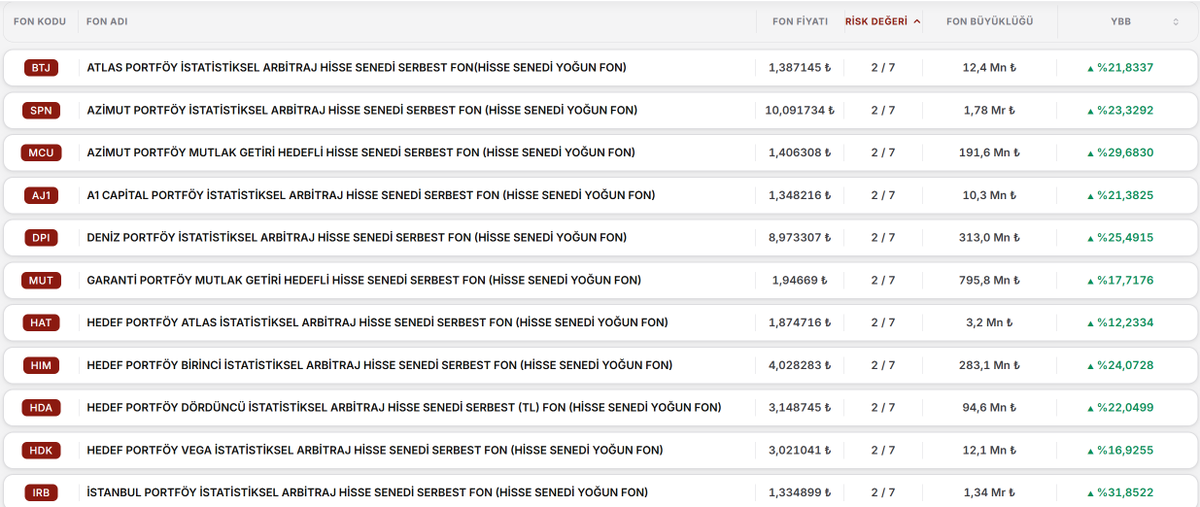This screenshot has width=1200, height=507.
Task: Open the Azimut Portföy Mutlak Getiri Hedefli fund name
Action: pyautogui.click(x=361, y=153)
